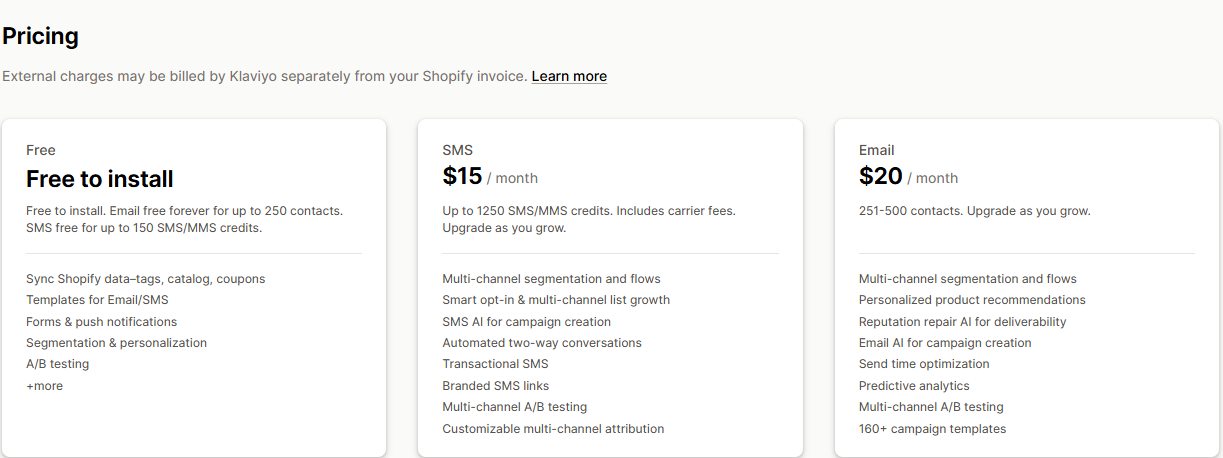Image resolution: width=1223 pixels, height=458 pixels.
Task: Click the A/B testing feature in Free plan
Action: (x=57, y=364)
